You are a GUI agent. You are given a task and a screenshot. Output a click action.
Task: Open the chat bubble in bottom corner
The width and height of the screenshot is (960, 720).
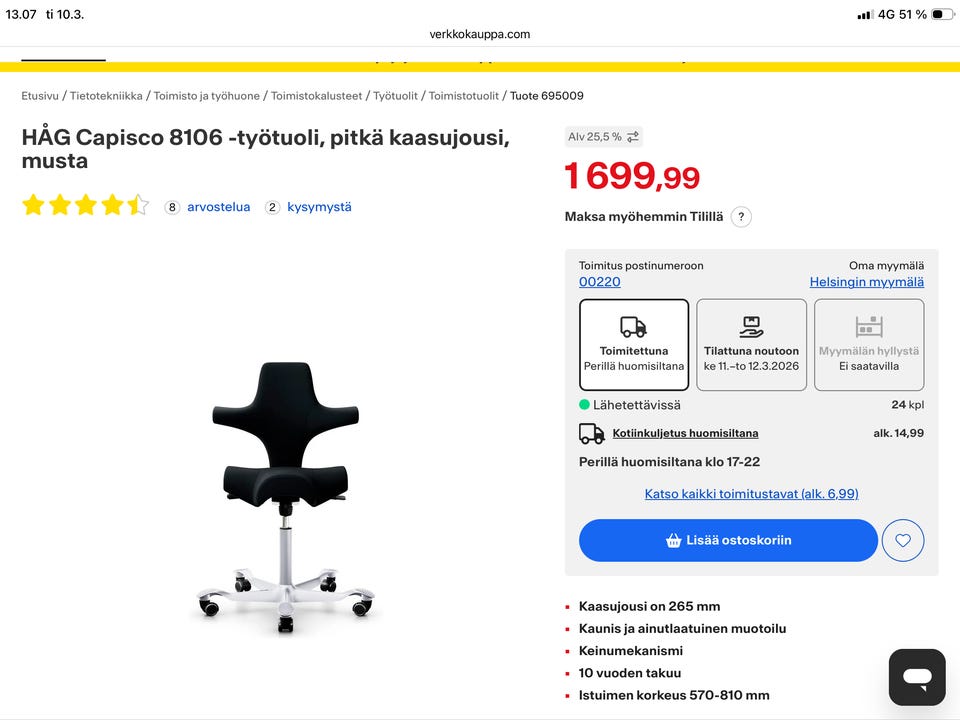[916, 676]
